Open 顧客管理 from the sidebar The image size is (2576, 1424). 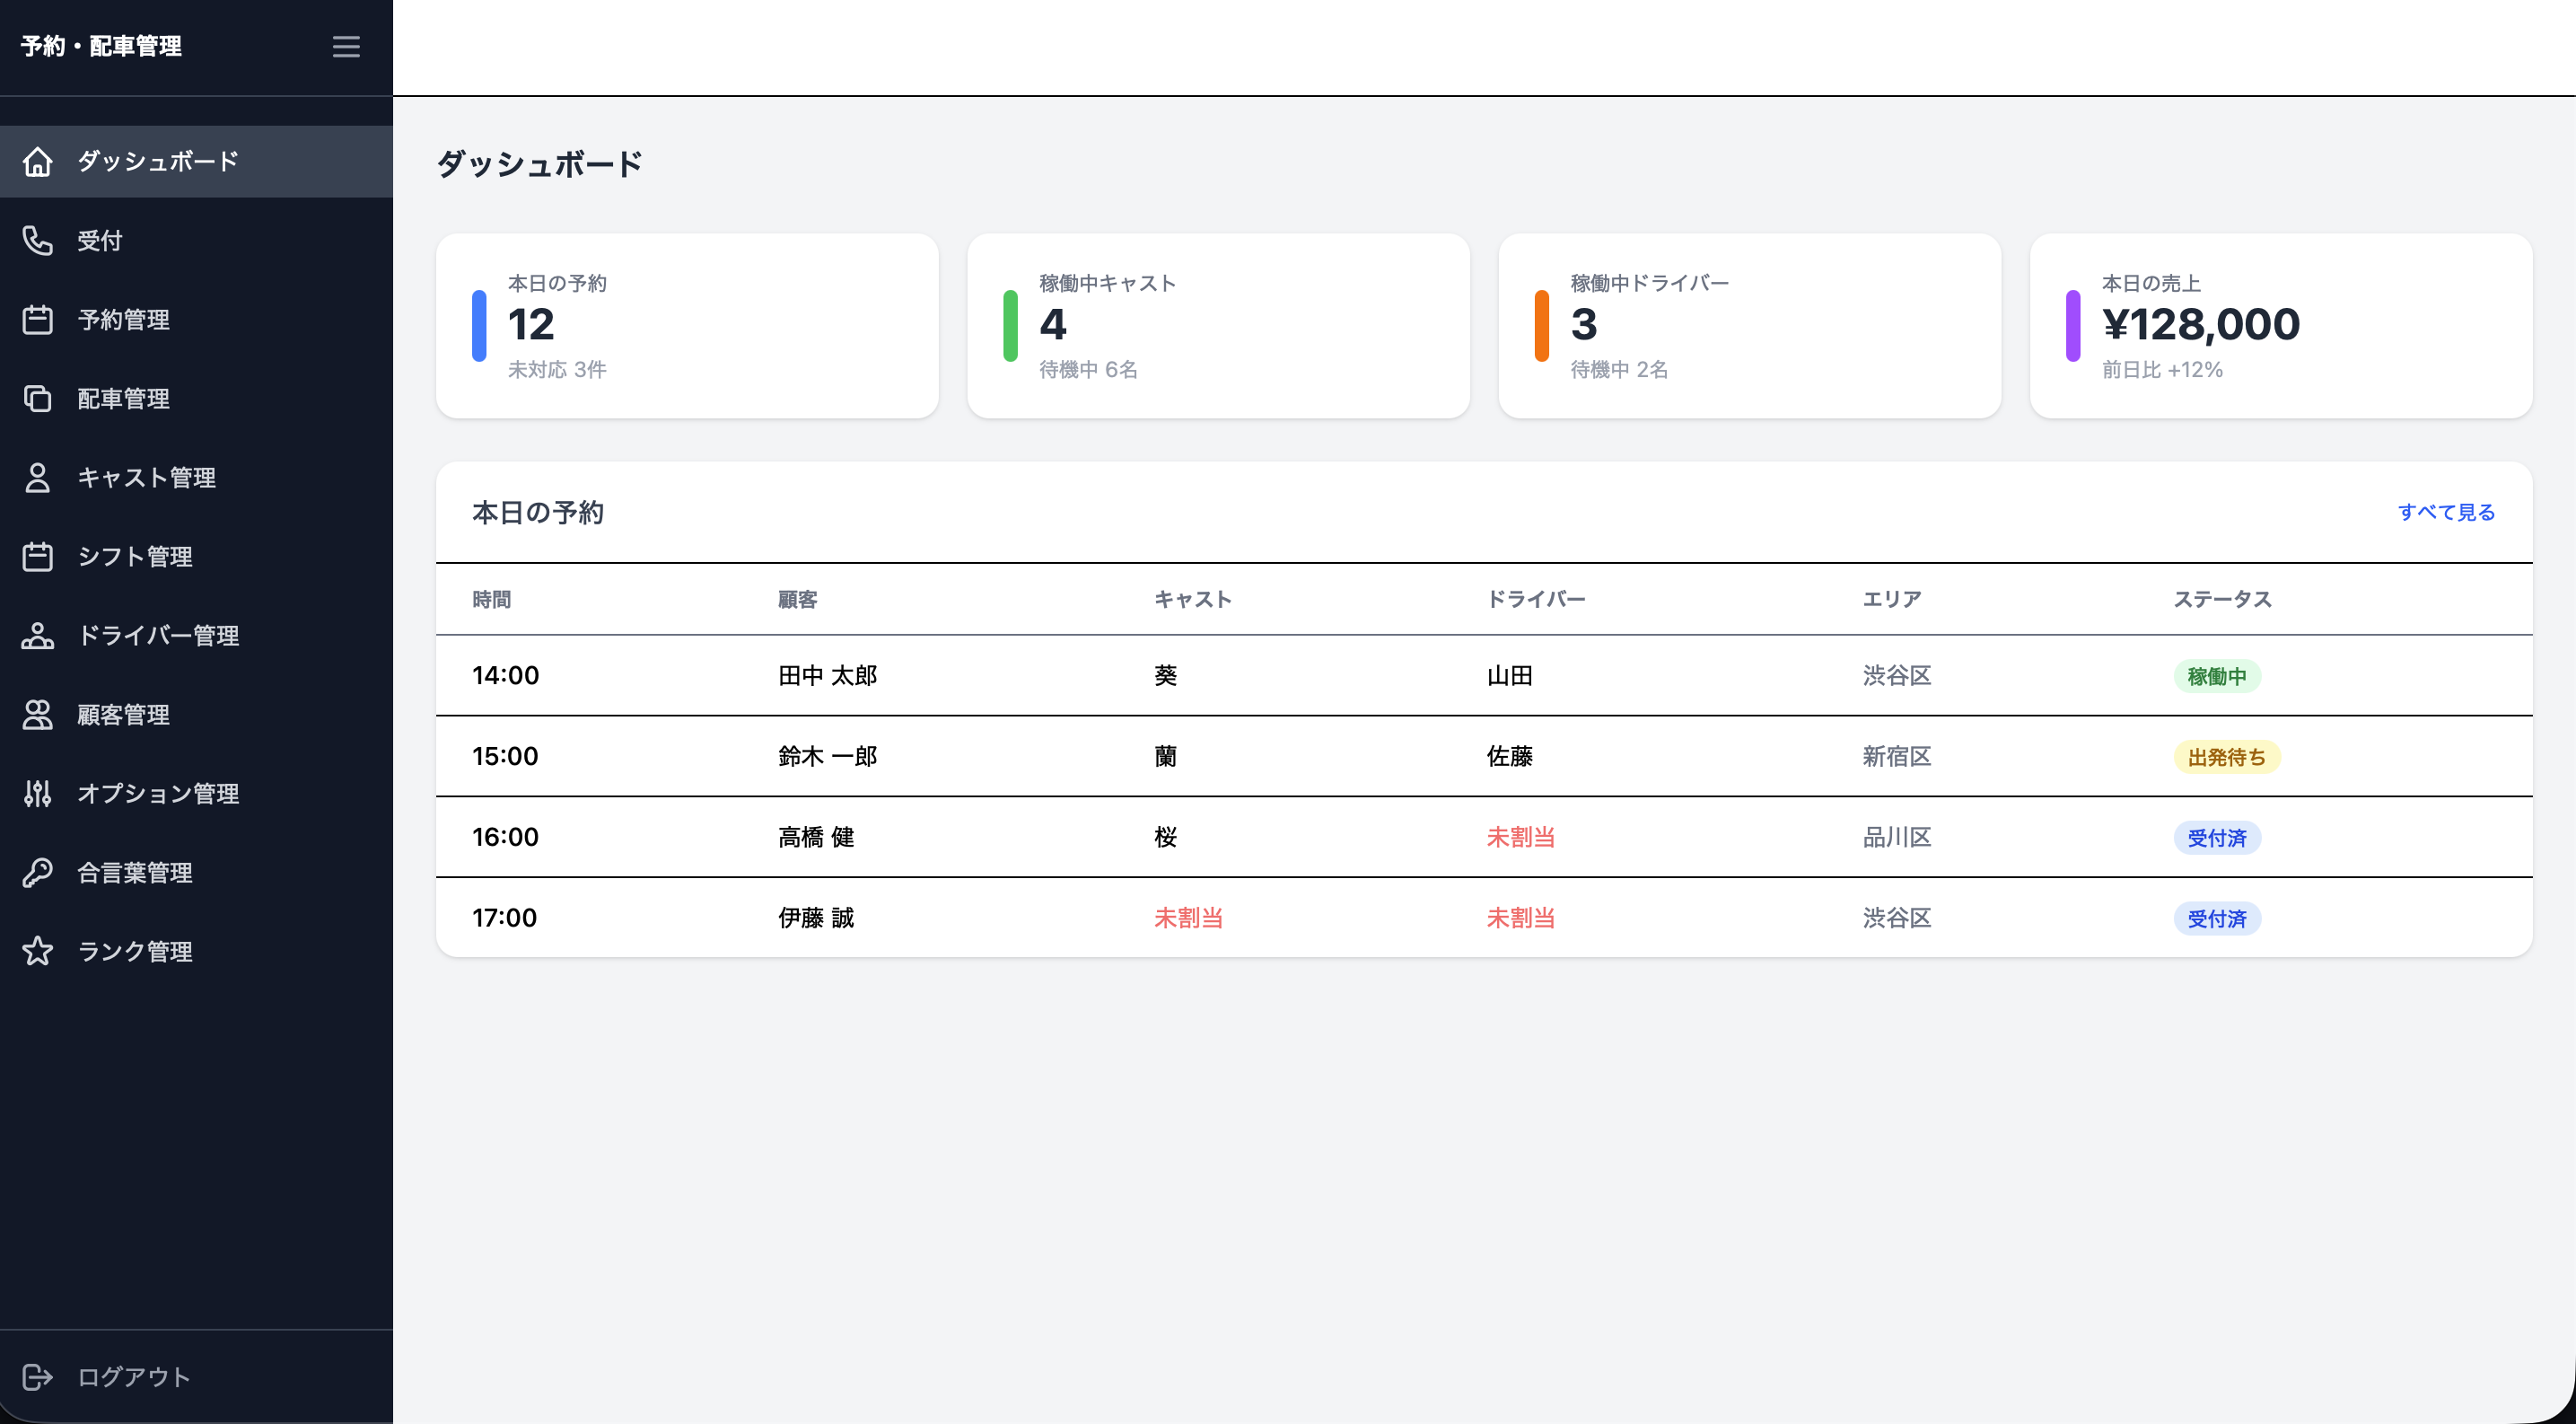196,714
